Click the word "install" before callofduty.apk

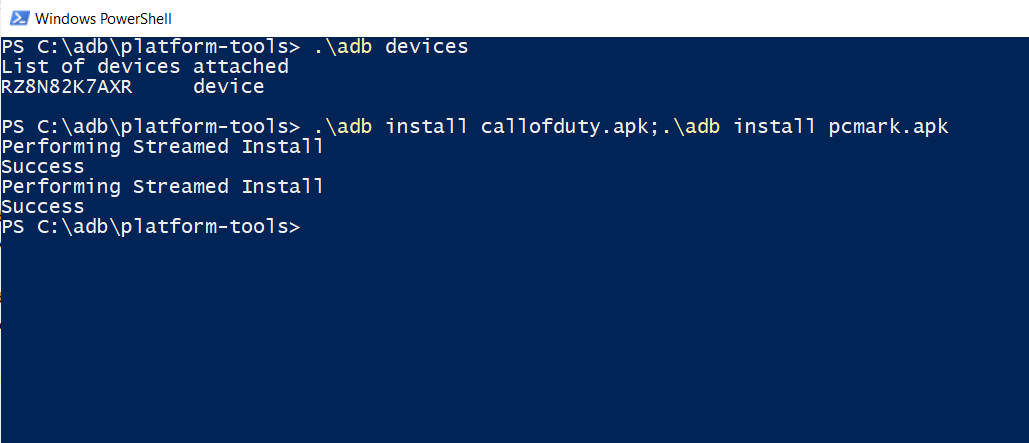(x=427, y=127)
